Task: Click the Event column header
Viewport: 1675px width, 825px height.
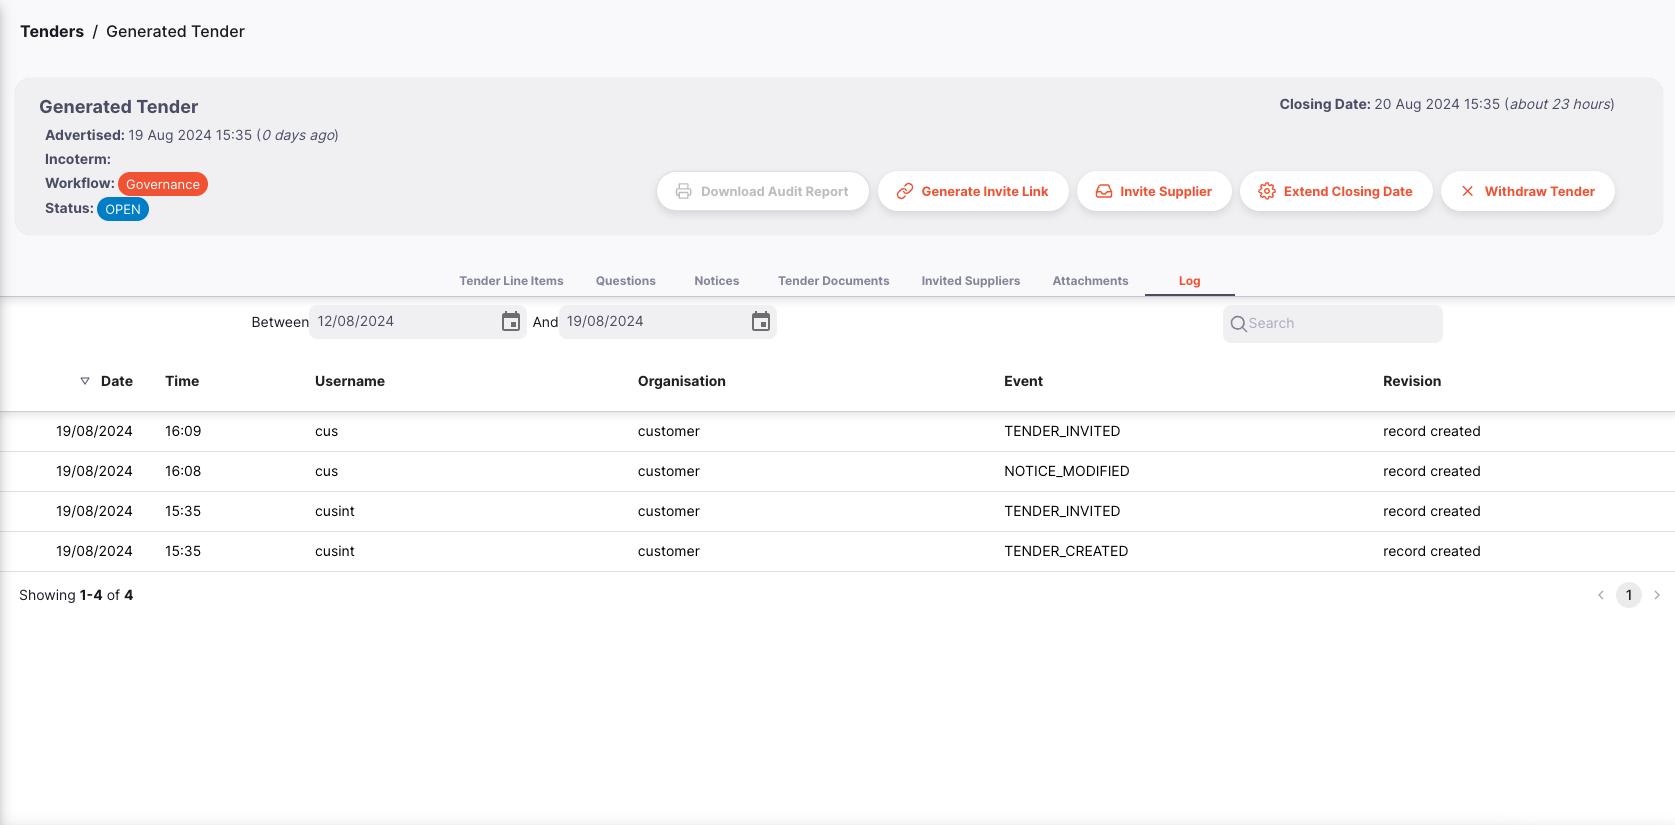Action: pos(1023,381)
